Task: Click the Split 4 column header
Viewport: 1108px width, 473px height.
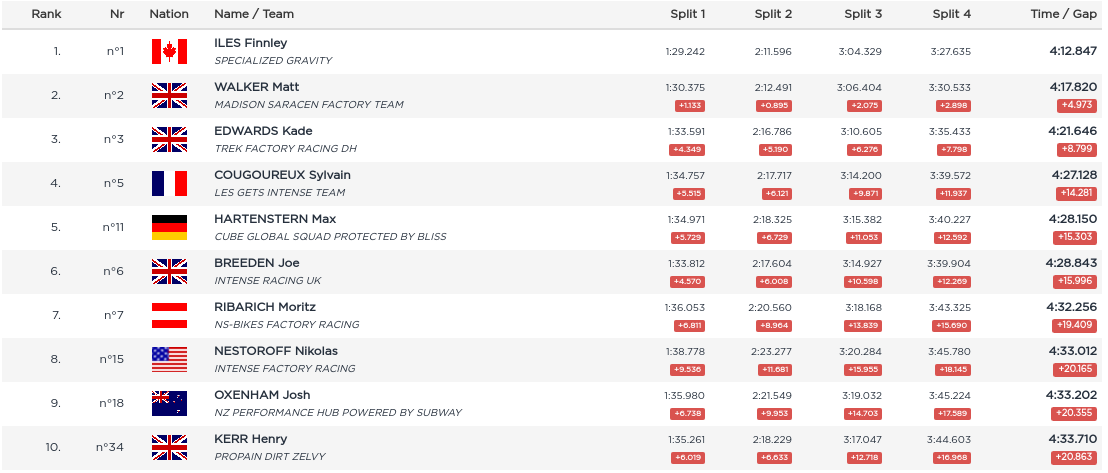Action: (951, 14)
